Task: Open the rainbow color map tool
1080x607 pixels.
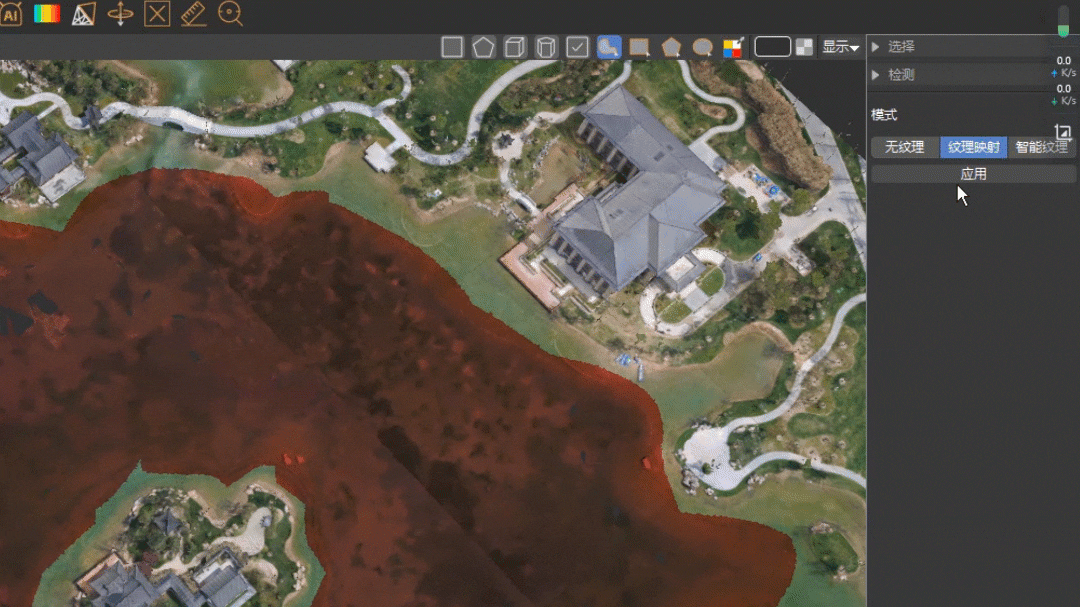Action: click(x=47, y=14)
